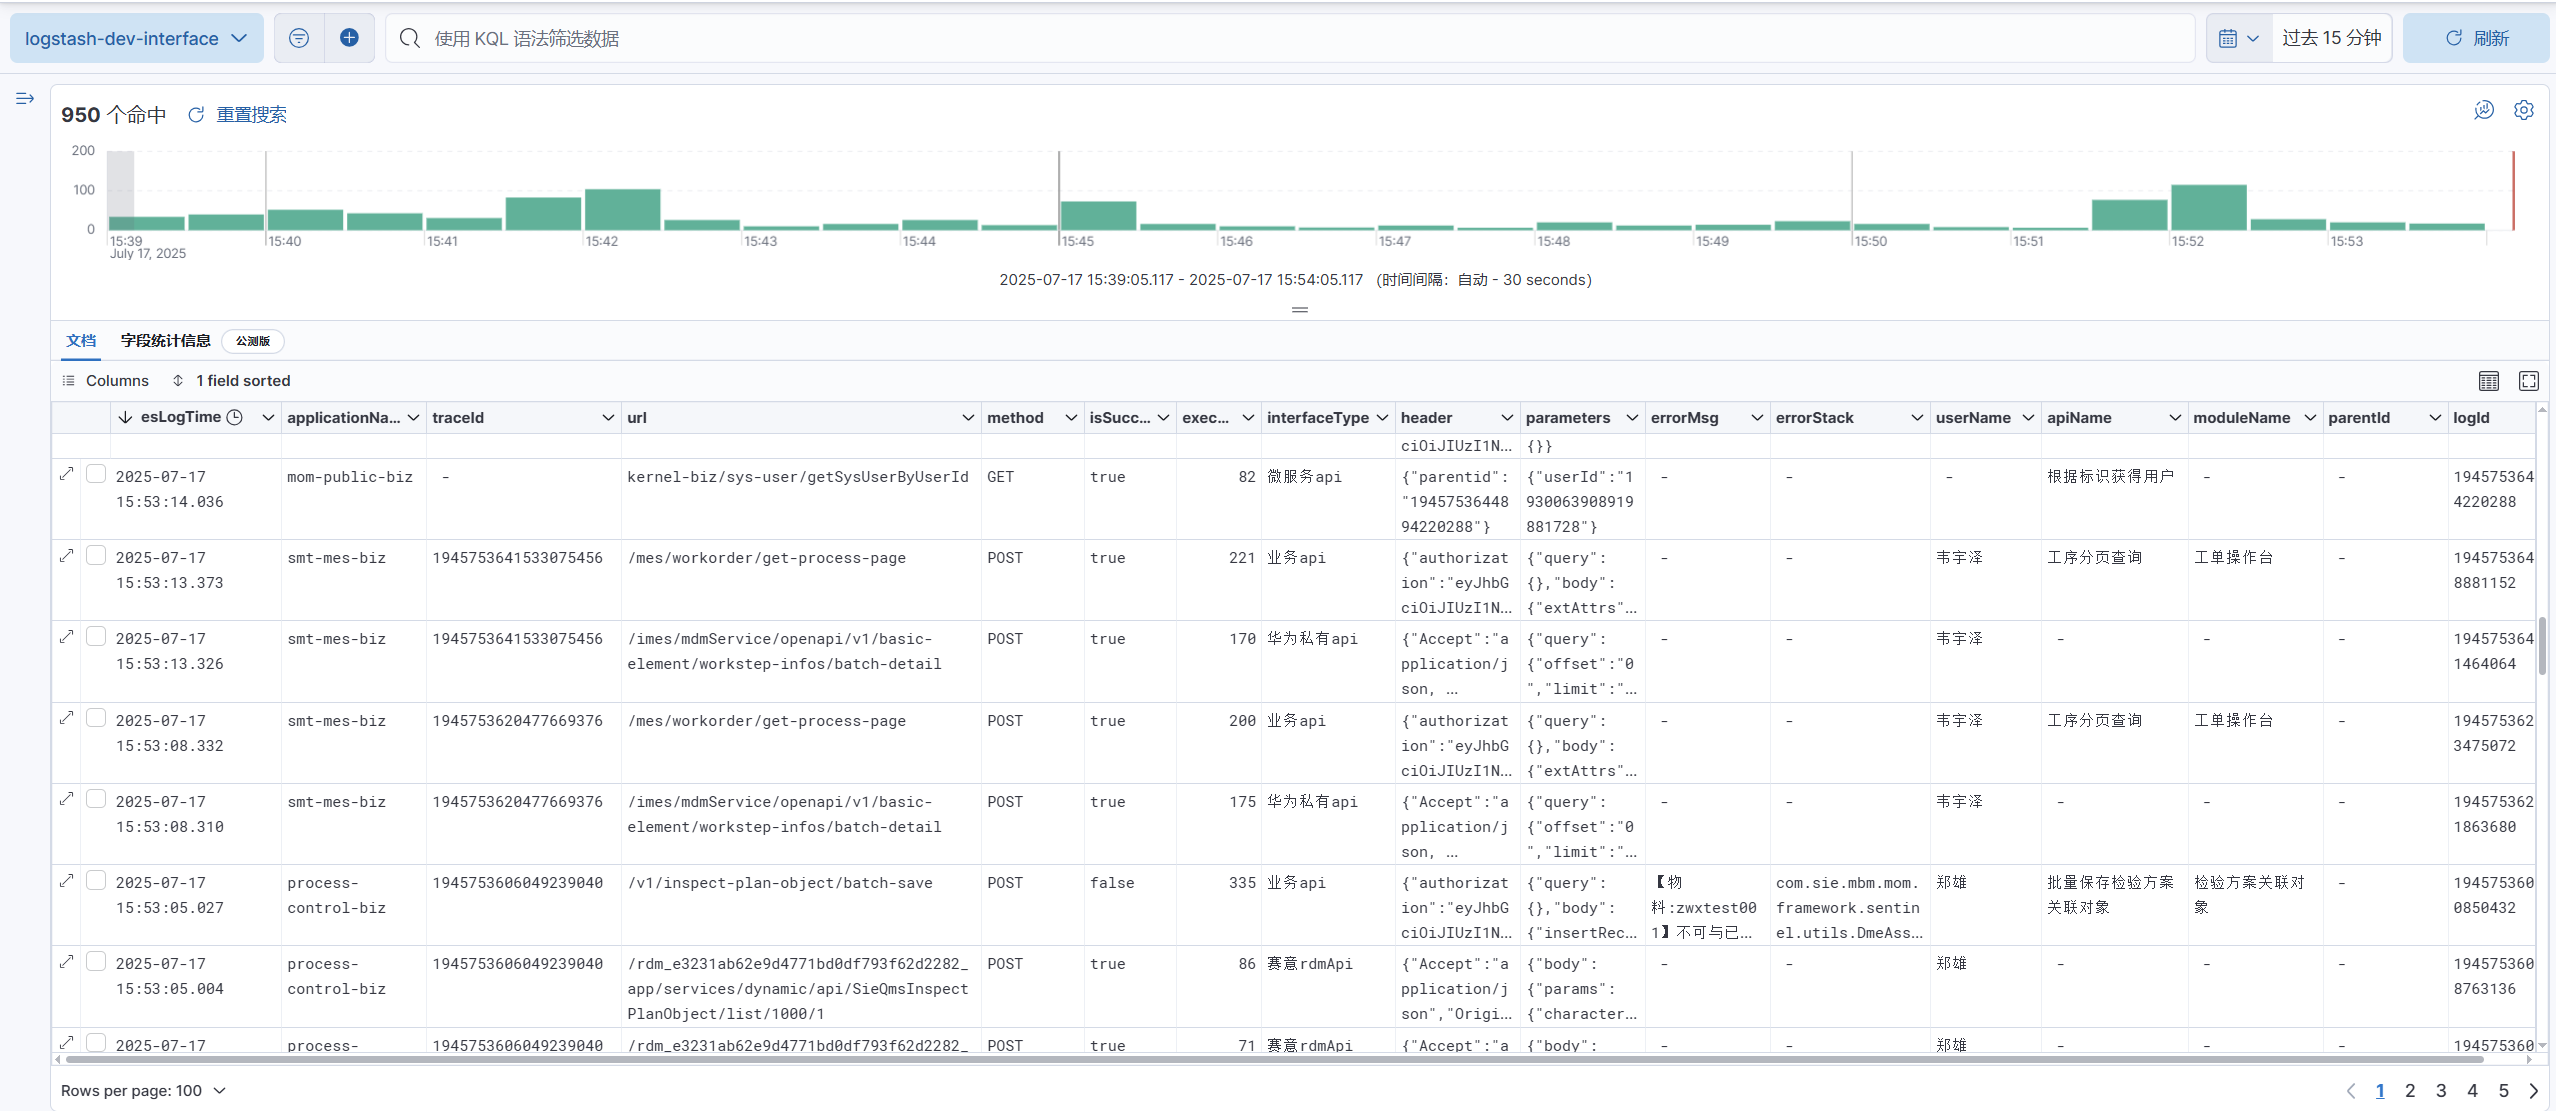The image size is (2556, 1111).
Task: Select the 文档 tab
Action: coord(81,341)
